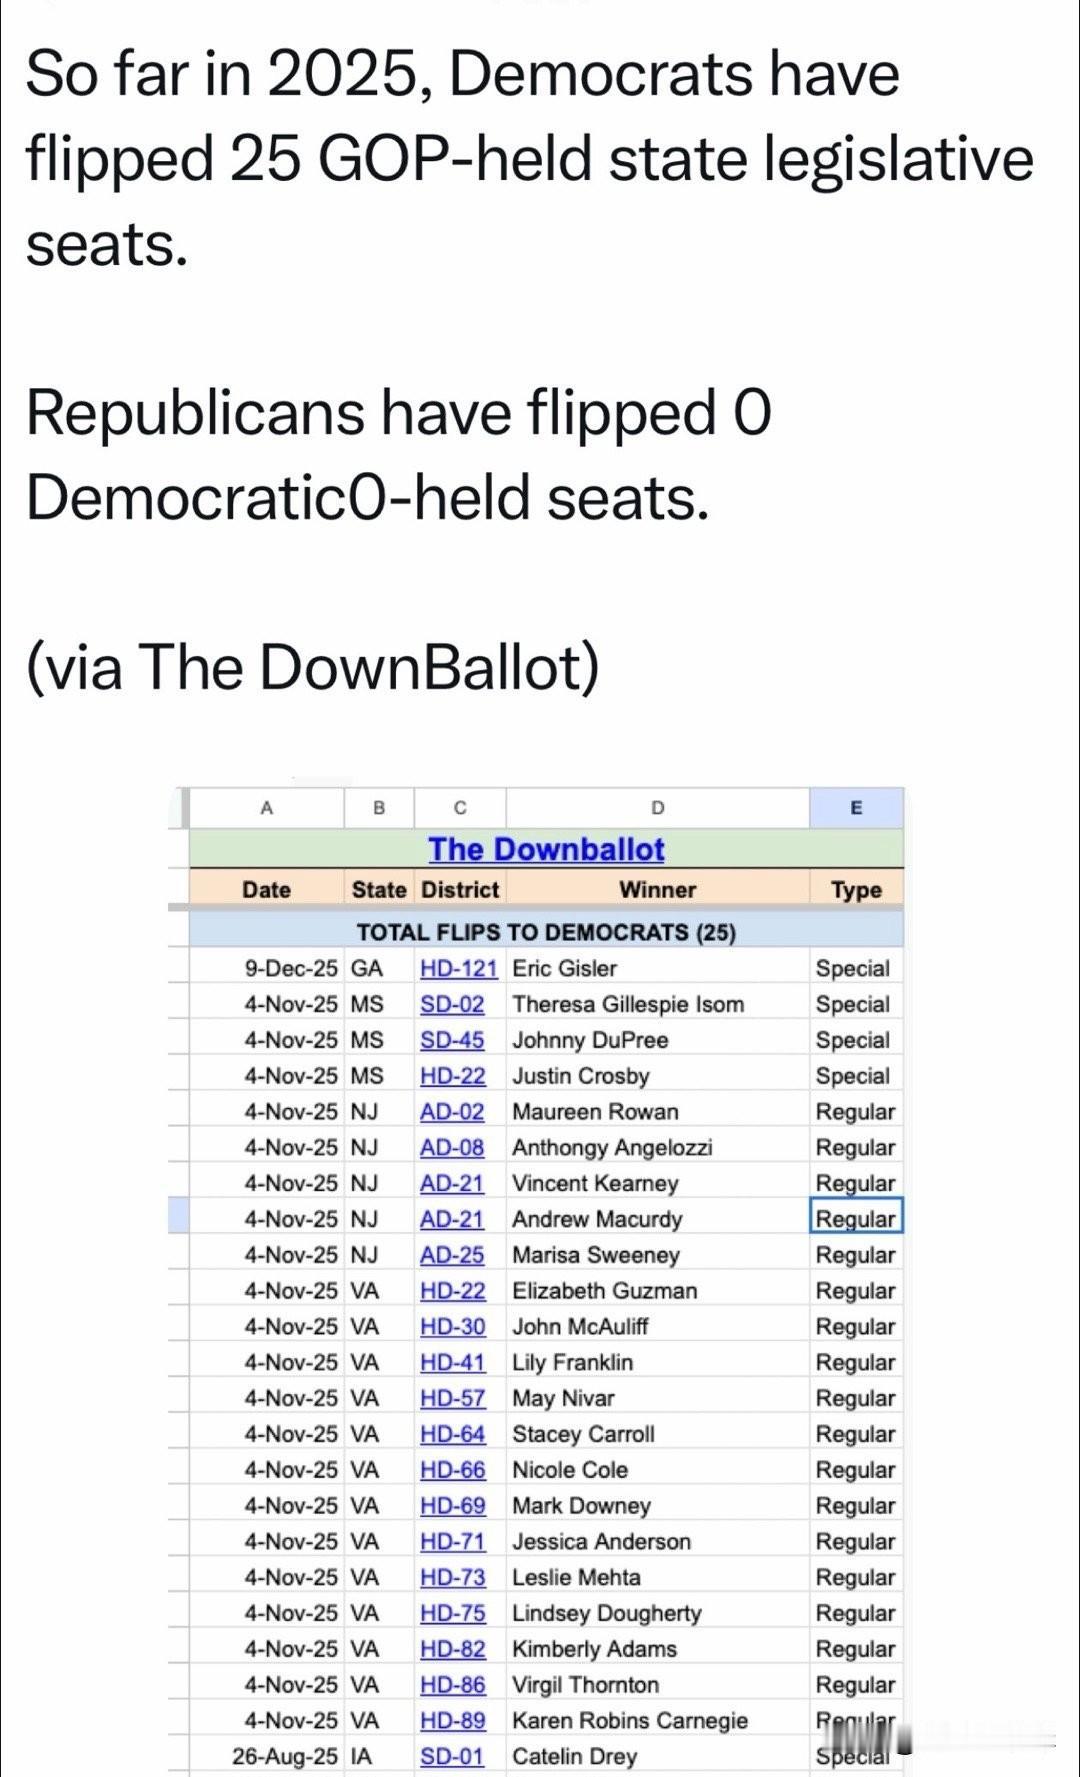The width and height of the screenshot is (1080, 1777).
Task: Open the SD-01 Iowa district link
Action: (x=452, y=1756)
